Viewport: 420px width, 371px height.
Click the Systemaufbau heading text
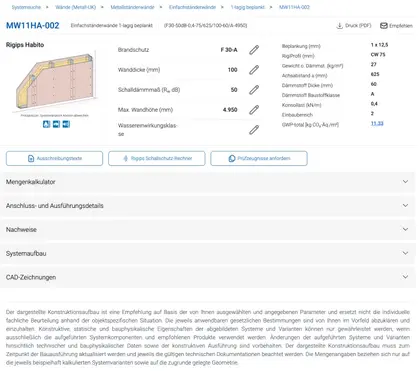[26, 254]
